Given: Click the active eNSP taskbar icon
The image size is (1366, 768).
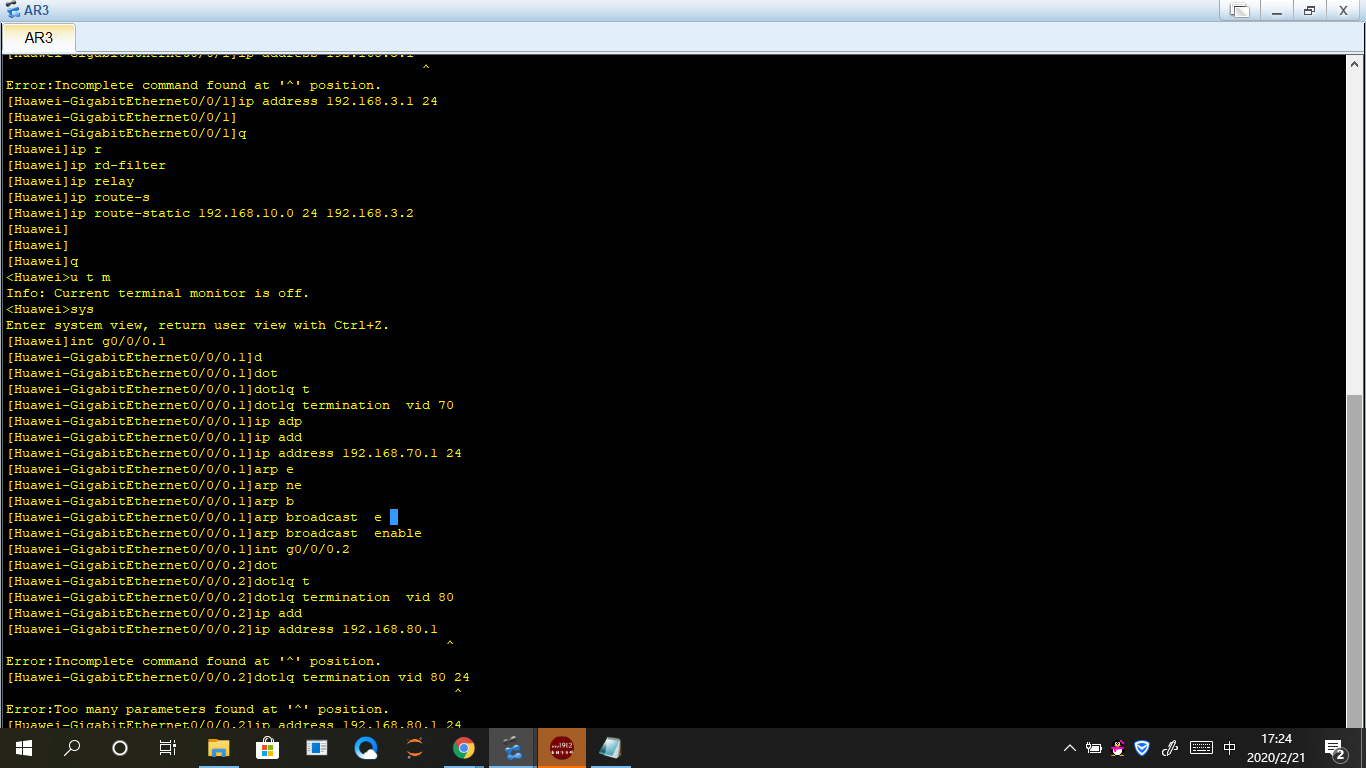Looking at the screenshot, I should click(512, 748).
